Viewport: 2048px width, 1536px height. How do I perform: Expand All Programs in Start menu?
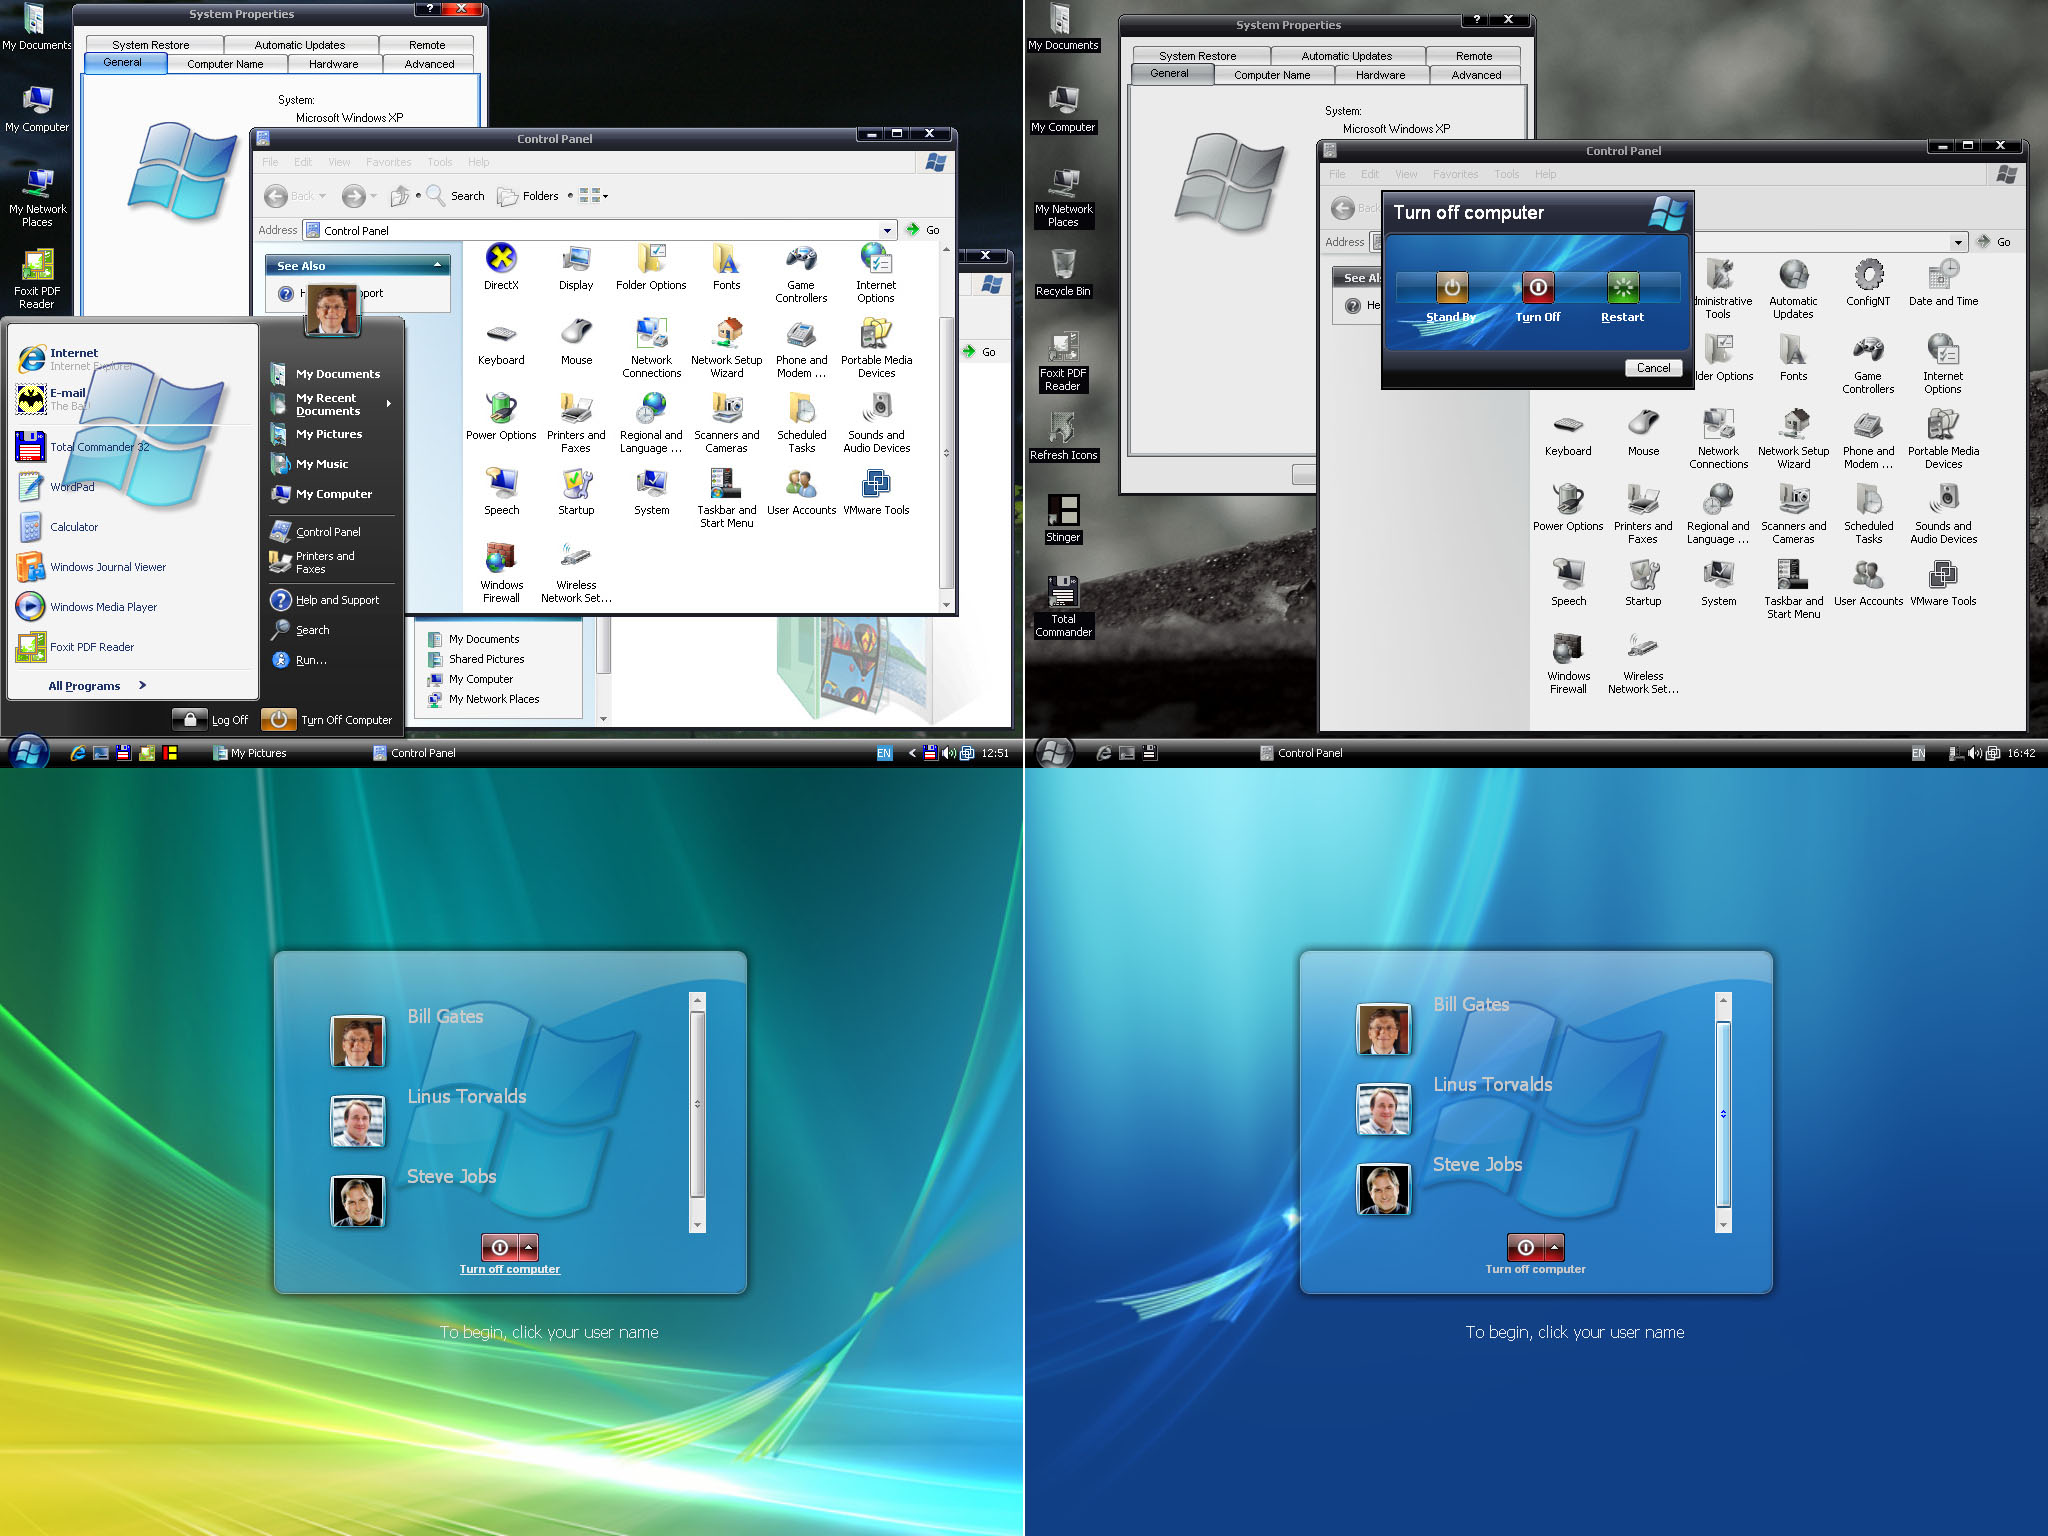click(97, 685)
